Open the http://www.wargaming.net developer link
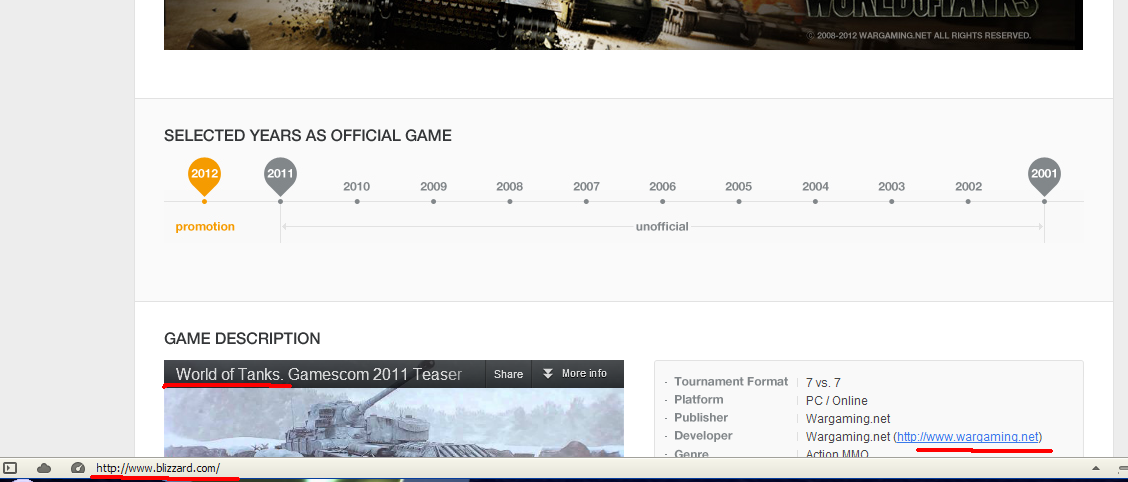Image resolution: width=1128 pixels, height=482 pixels. tap(968, 437)
